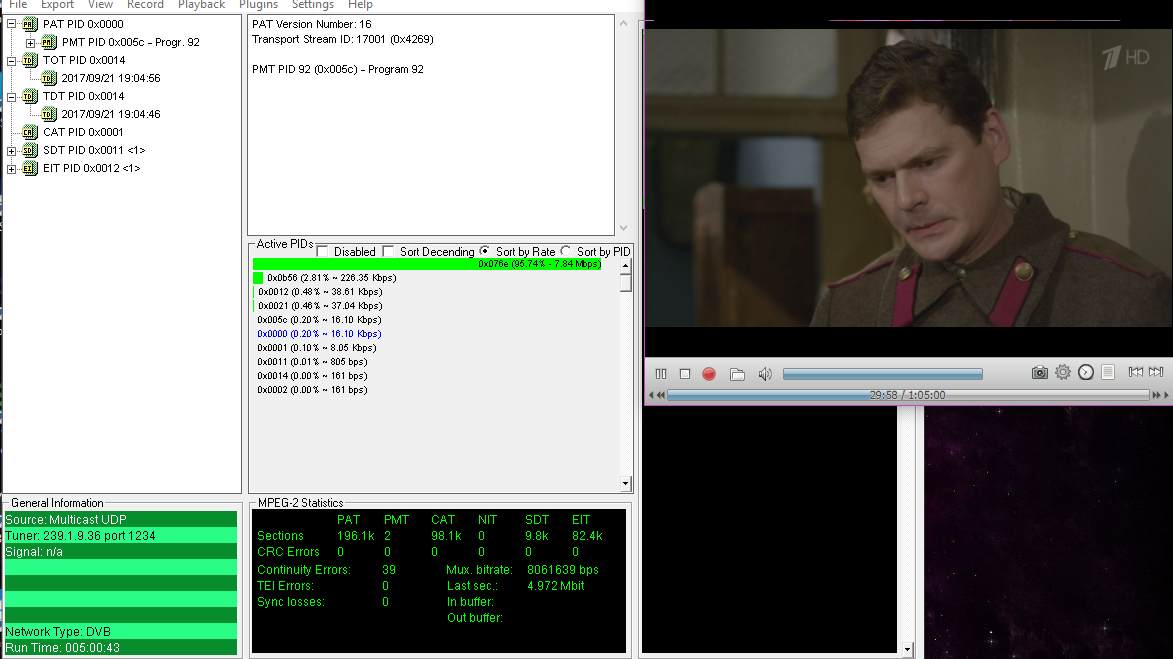Open player settings via the gear icon

[x=1062, y=372]
